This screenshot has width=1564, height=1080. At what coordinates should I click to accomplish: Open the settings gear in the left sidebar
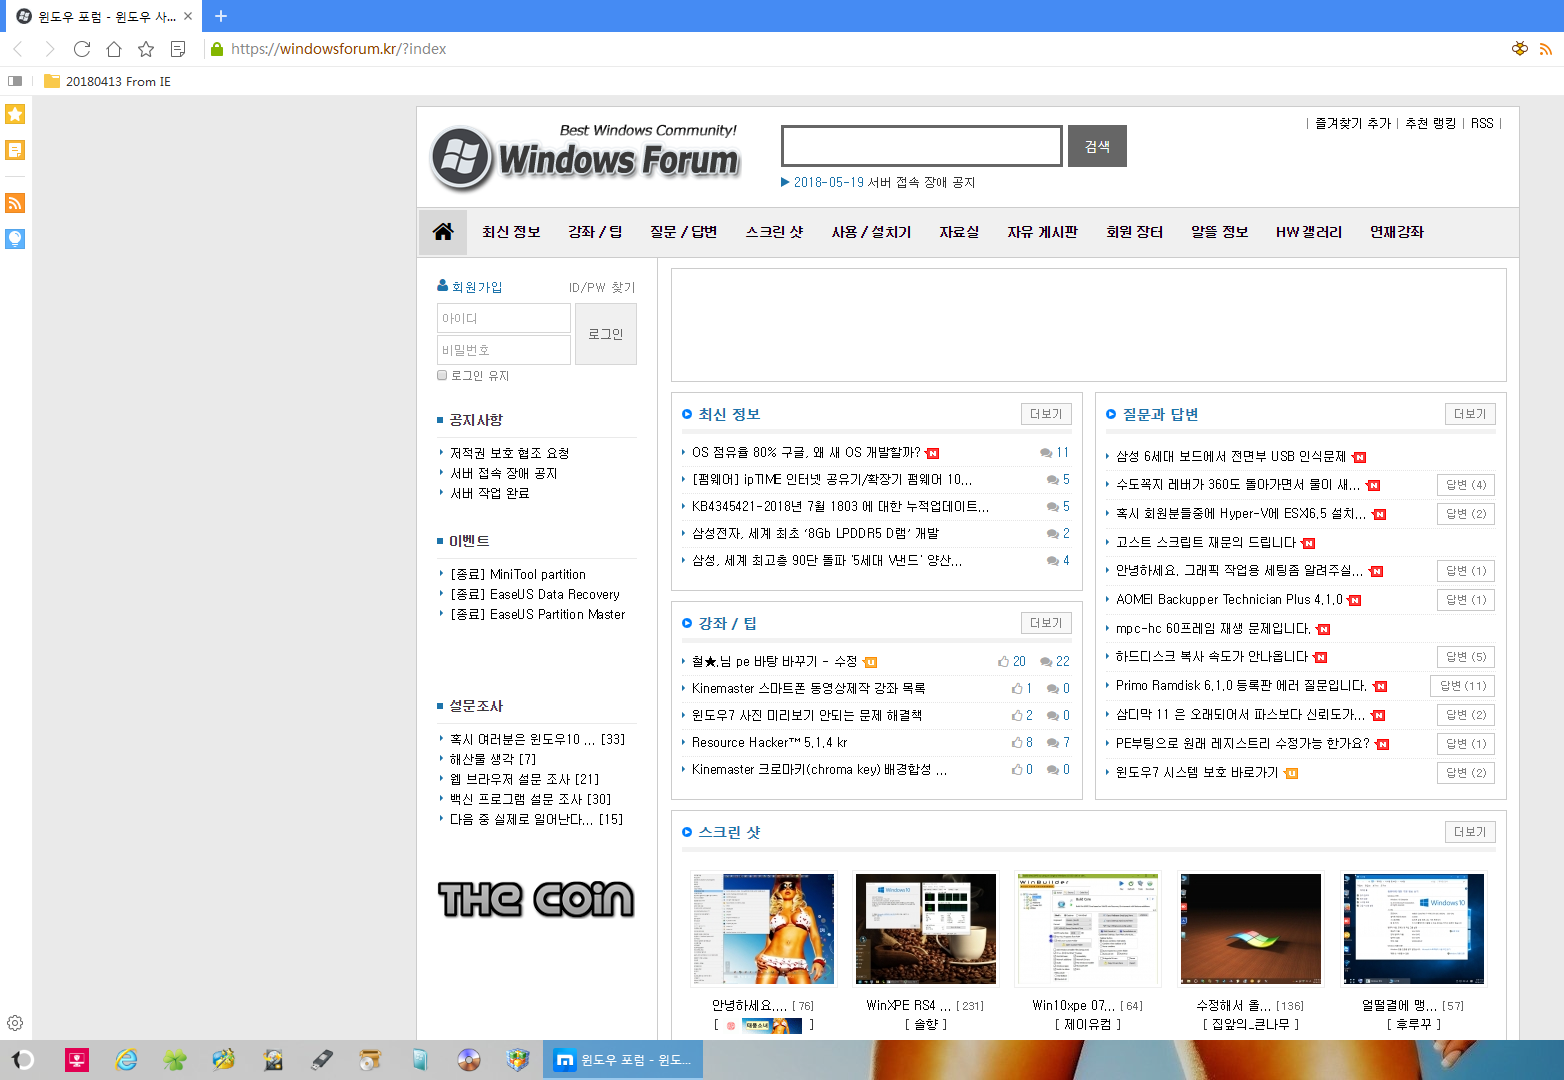click(15, 1023)
